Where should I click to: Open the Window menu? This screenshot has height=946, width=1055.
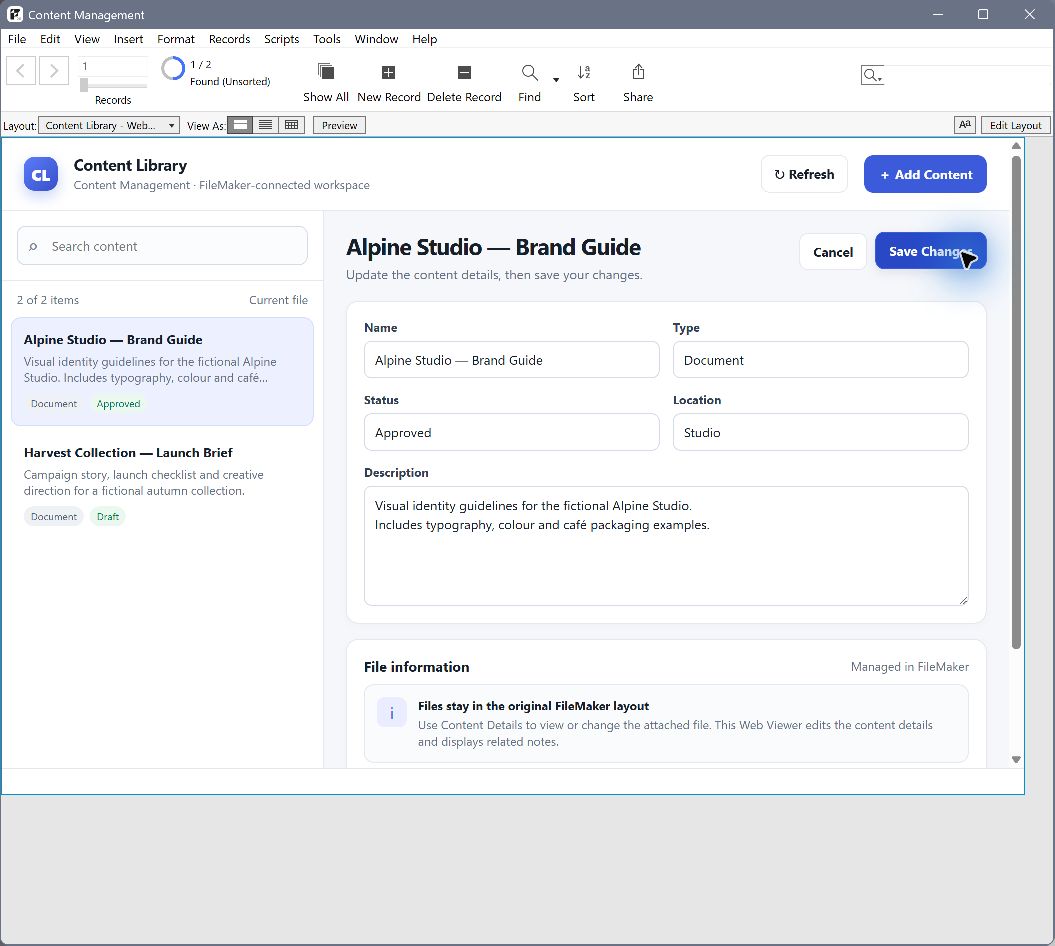pyautogui.click(x=376, y=39)
